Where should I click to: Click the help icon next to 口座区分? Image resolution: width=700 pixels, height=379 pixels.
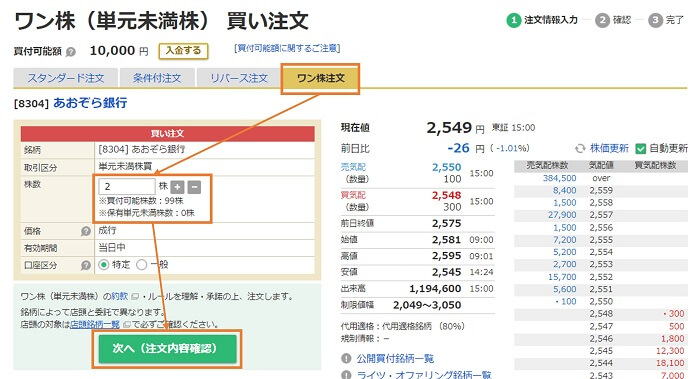86,265
